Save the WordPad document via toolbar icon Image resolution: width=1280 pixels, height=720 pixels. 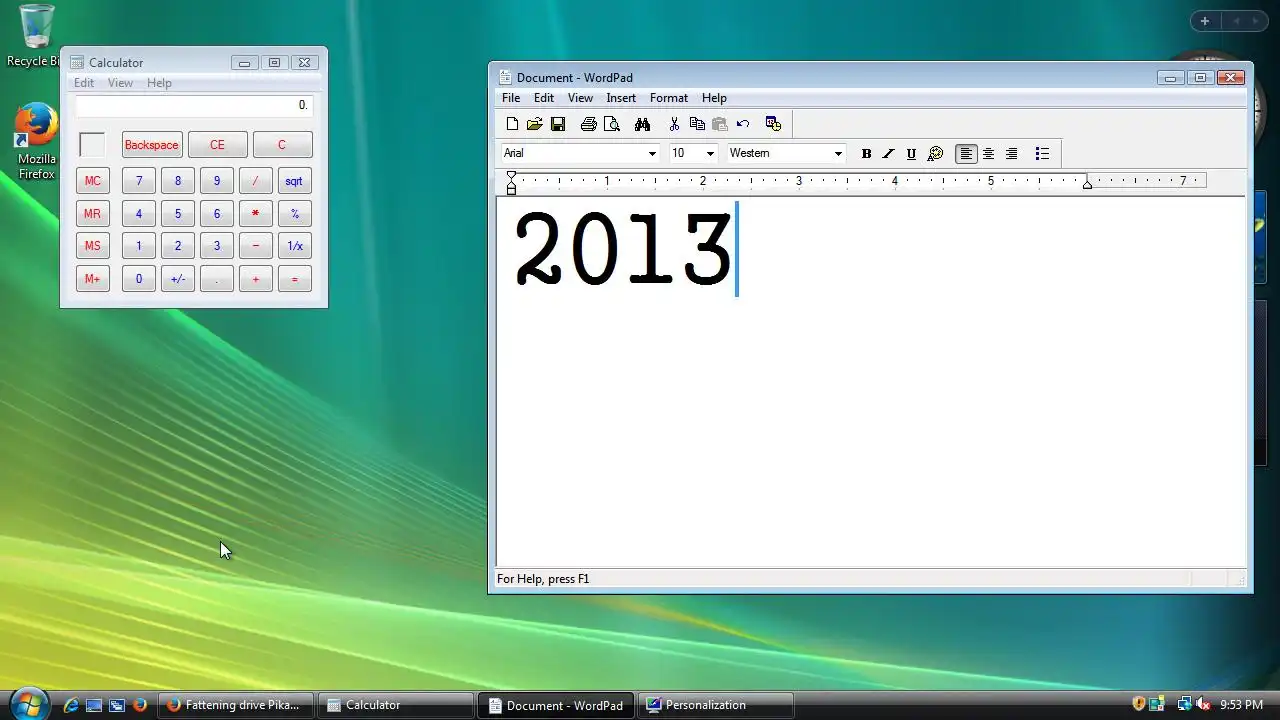pyautogui.click(x=558, y=124)
